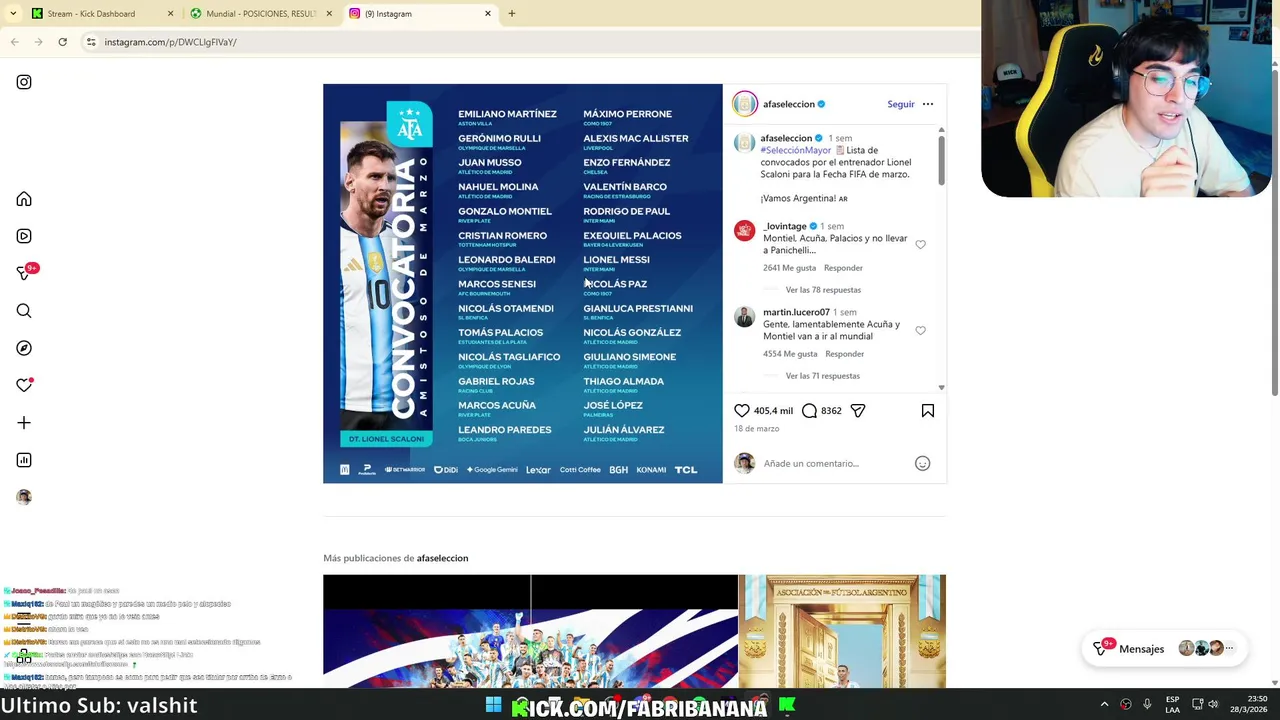Open direct messages with 9+ badge
This screenshot has width=1280, height=720.
tap(26, 272)
